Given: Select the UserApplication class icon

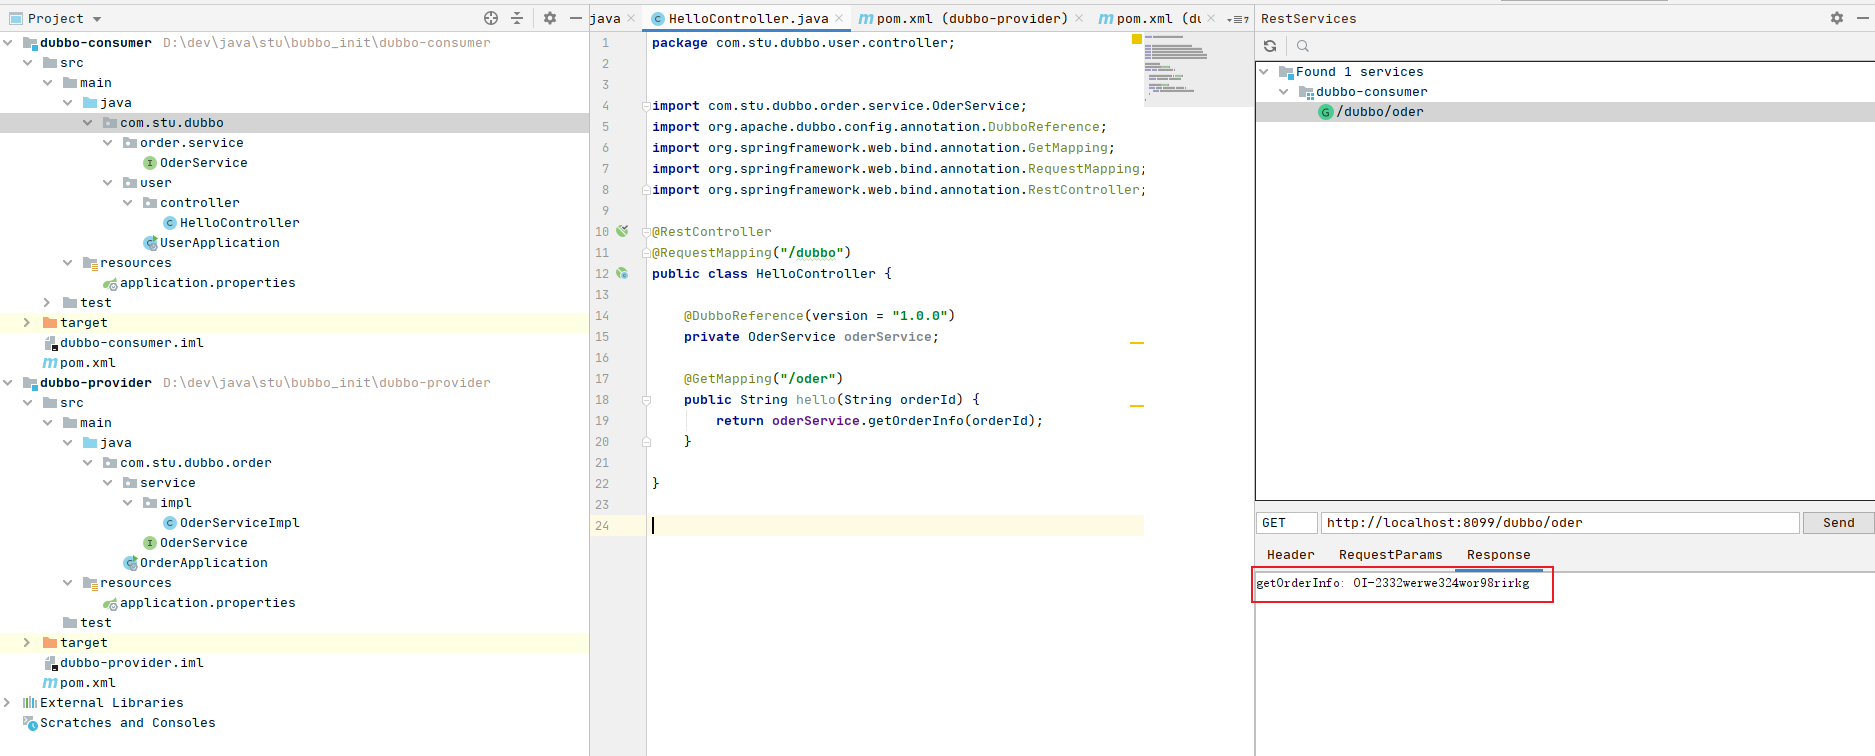Looking at the screenshot, I should [x=150, y=243].
